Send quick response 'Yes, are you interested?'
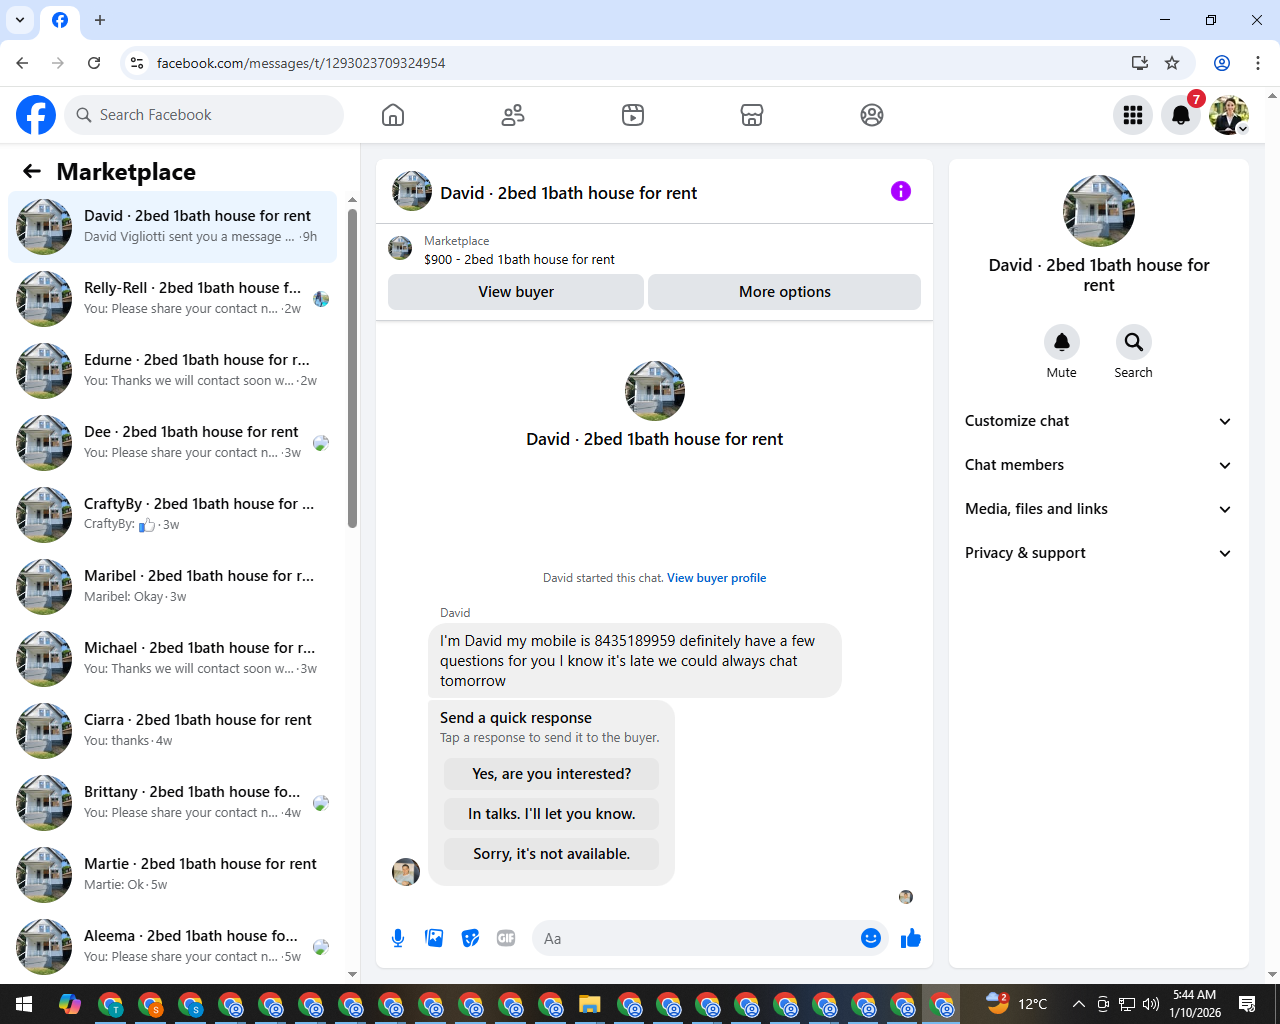Image resolution: width=1280 pixels, height=1024 pixels. [551, 774]
